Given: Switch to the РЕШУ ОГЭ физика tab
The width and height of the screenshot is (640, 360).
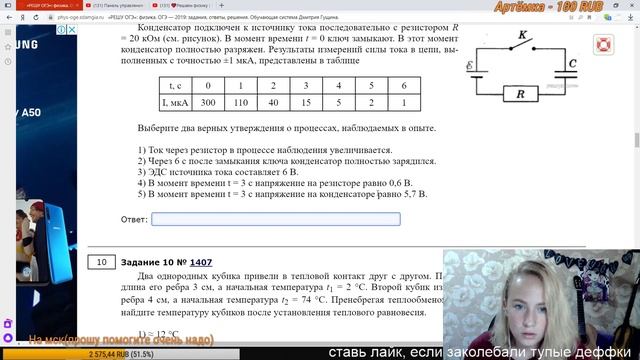Looking at the screenshot, I should (49, 5).
